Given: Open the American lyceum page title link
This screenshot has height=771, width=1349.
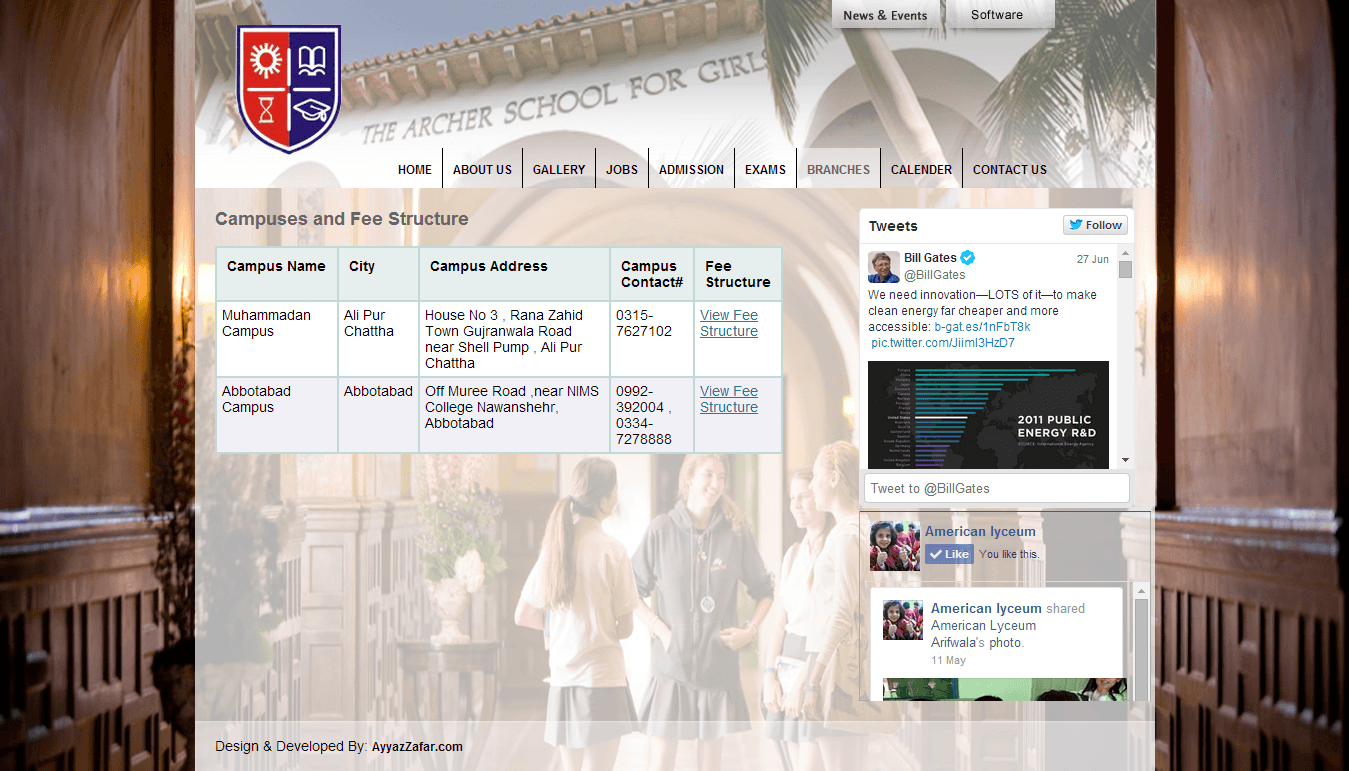Looking at the screenshot, I should [x=980, y=532].
